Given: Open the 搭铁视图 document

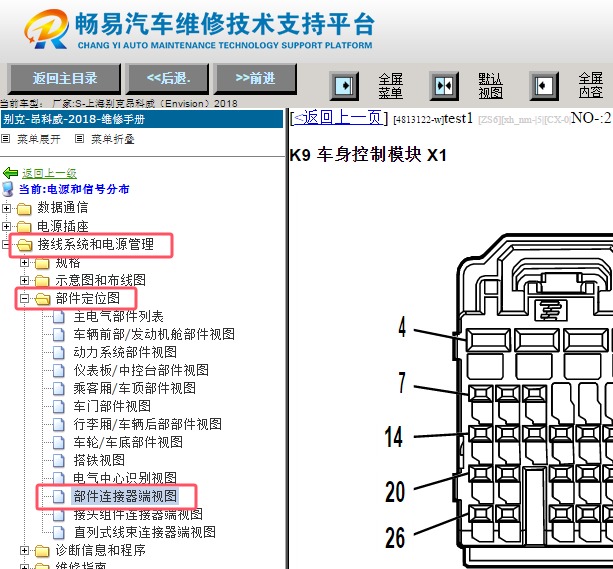Looking at the screenshot, I should pyautogui.click(x=99, y=460).
